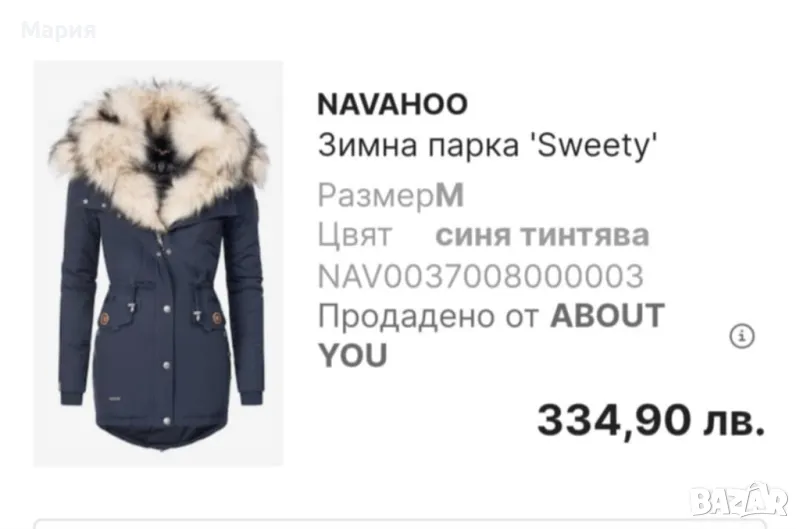This screenshot has width=800, height=529.
Task: Select the синя тинтява color value
Action: click(x=542, y=236)
